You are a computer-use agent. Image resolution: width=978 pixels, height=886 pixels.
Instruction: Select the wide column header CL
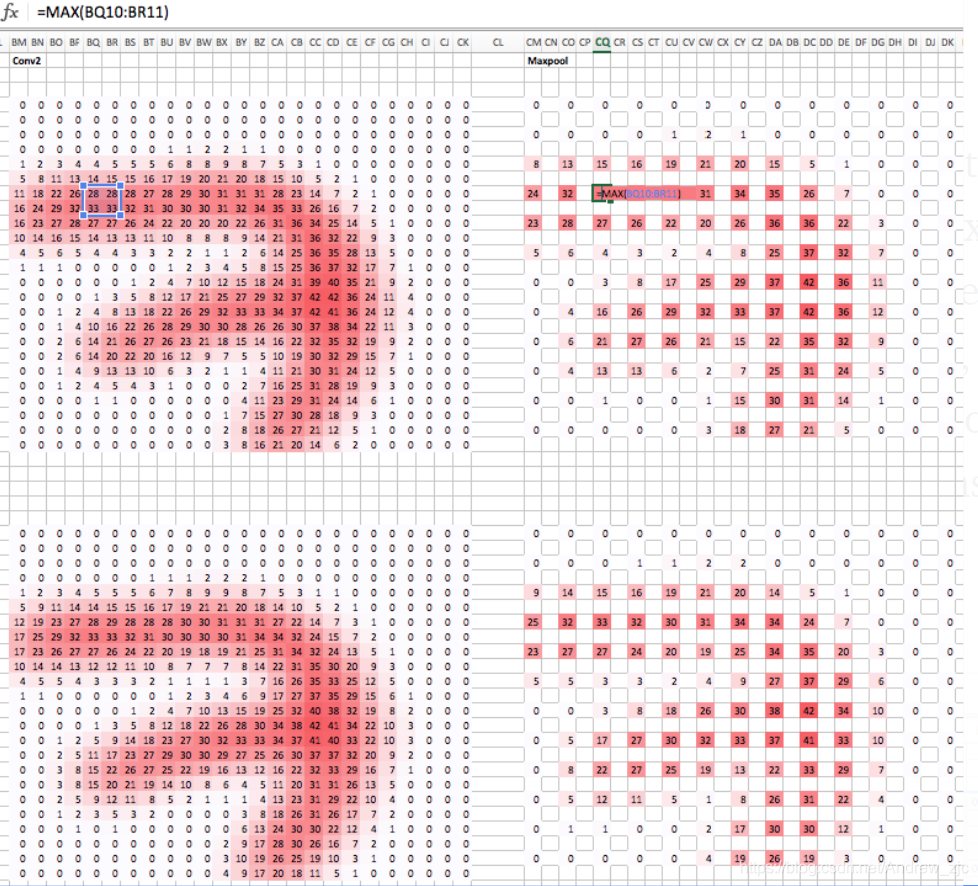[498, 42]
